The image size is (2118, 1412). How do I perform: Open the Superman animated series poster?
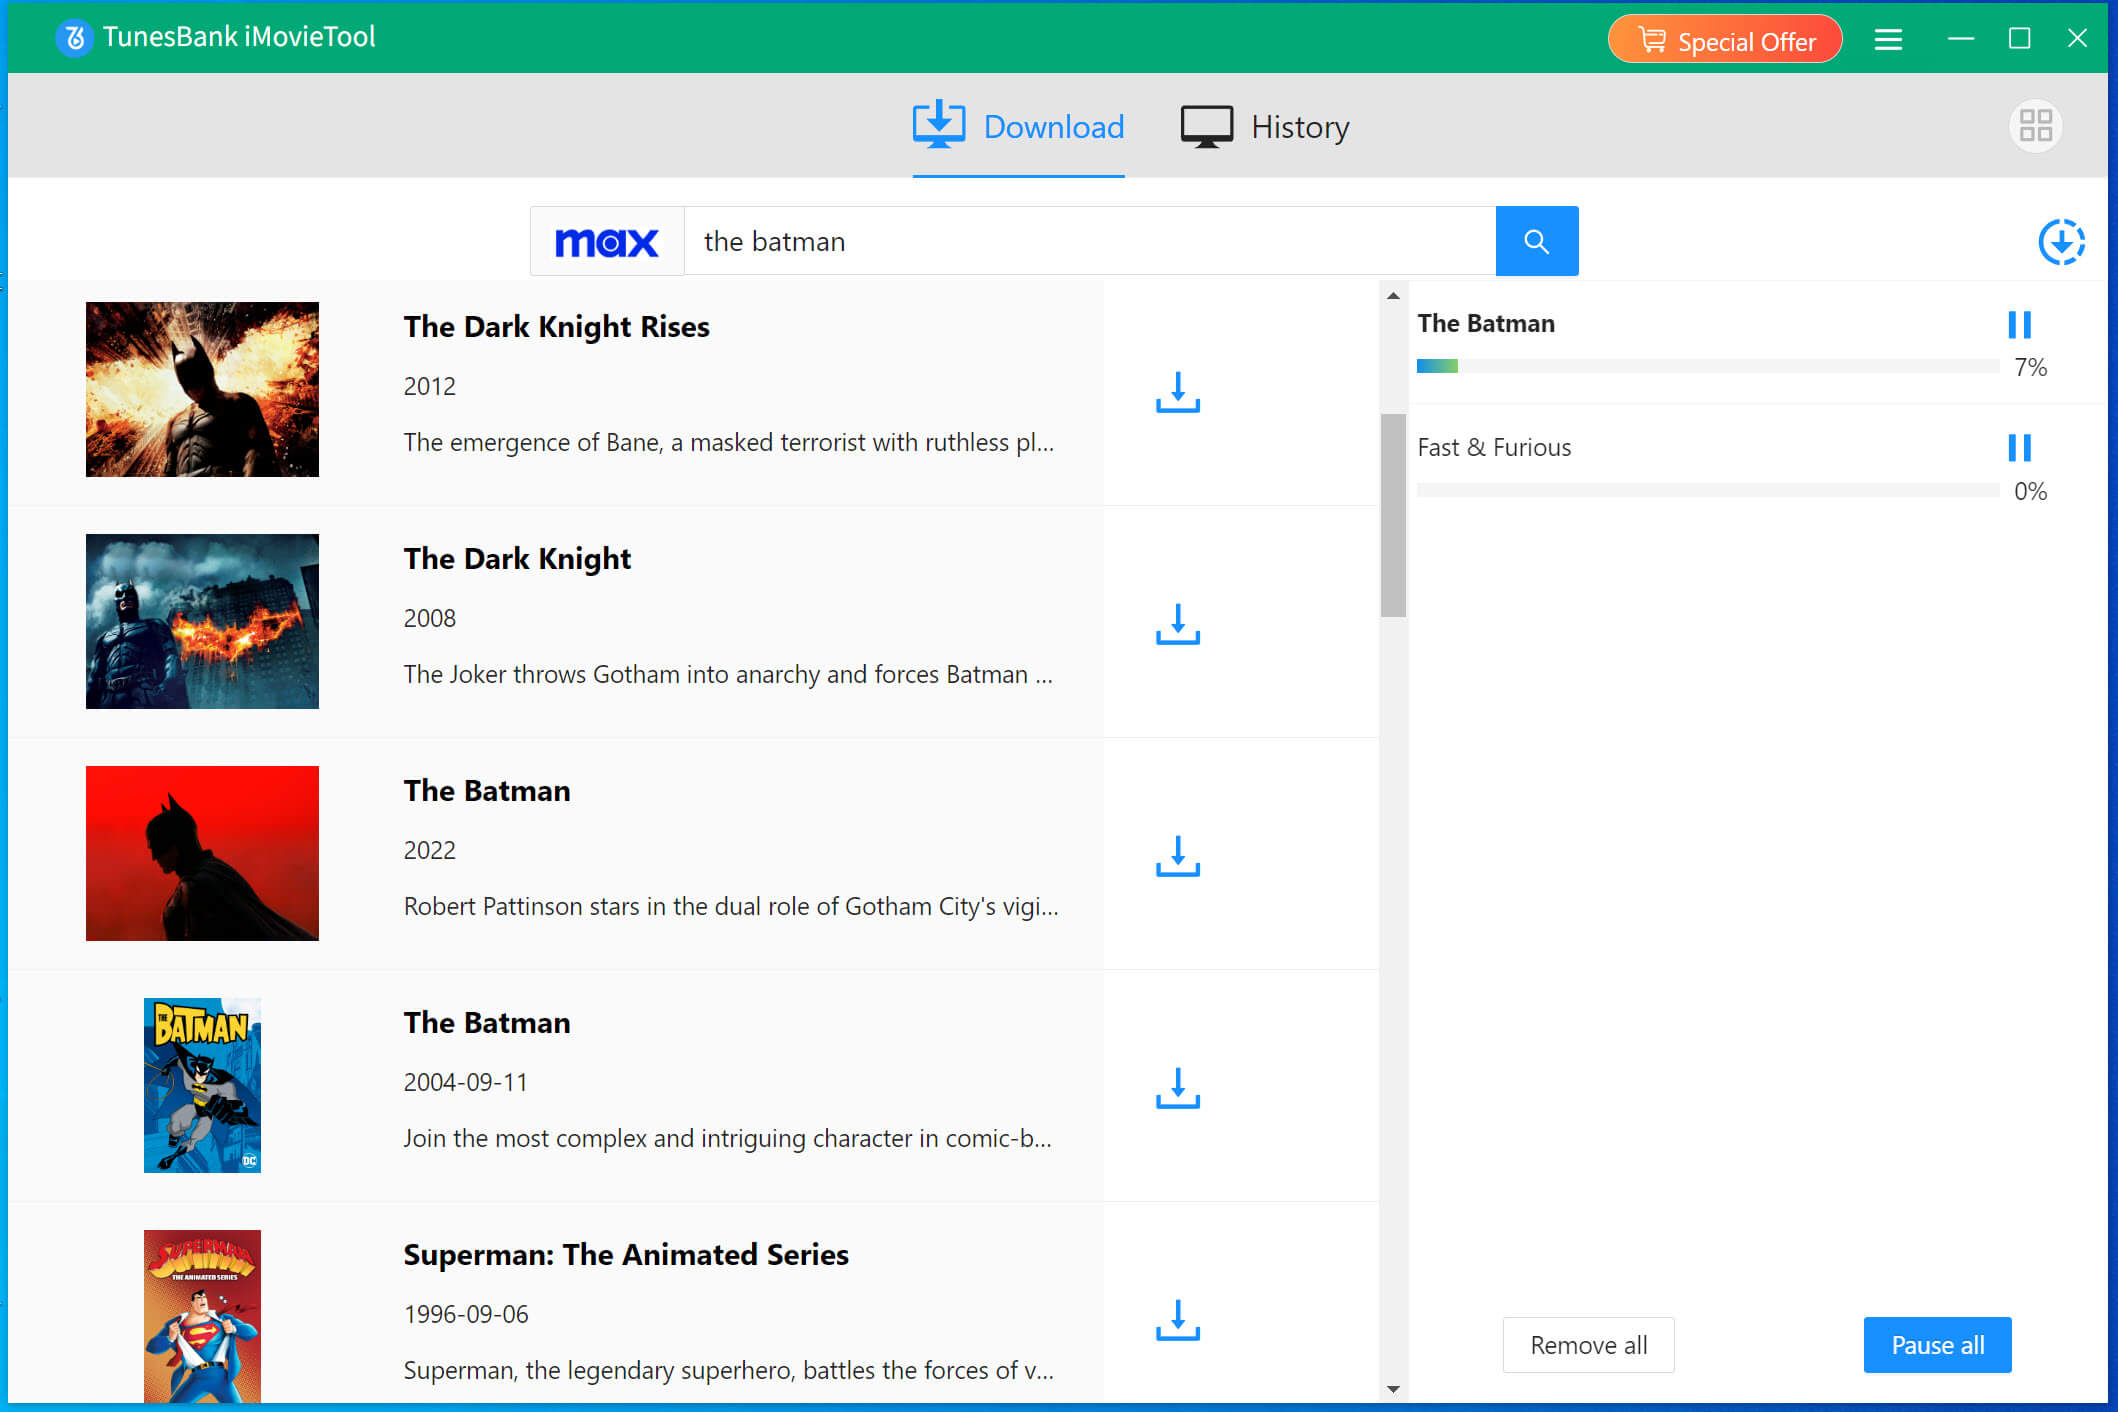[x=202, y=1316]
